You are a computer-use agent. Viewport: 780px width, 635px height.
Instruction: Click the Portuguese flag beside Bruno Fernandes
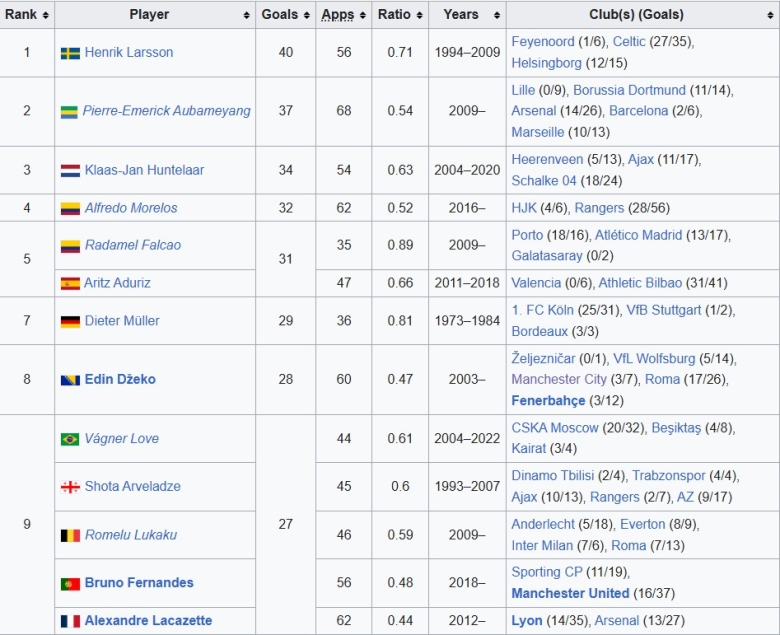(x=70, y=584)
